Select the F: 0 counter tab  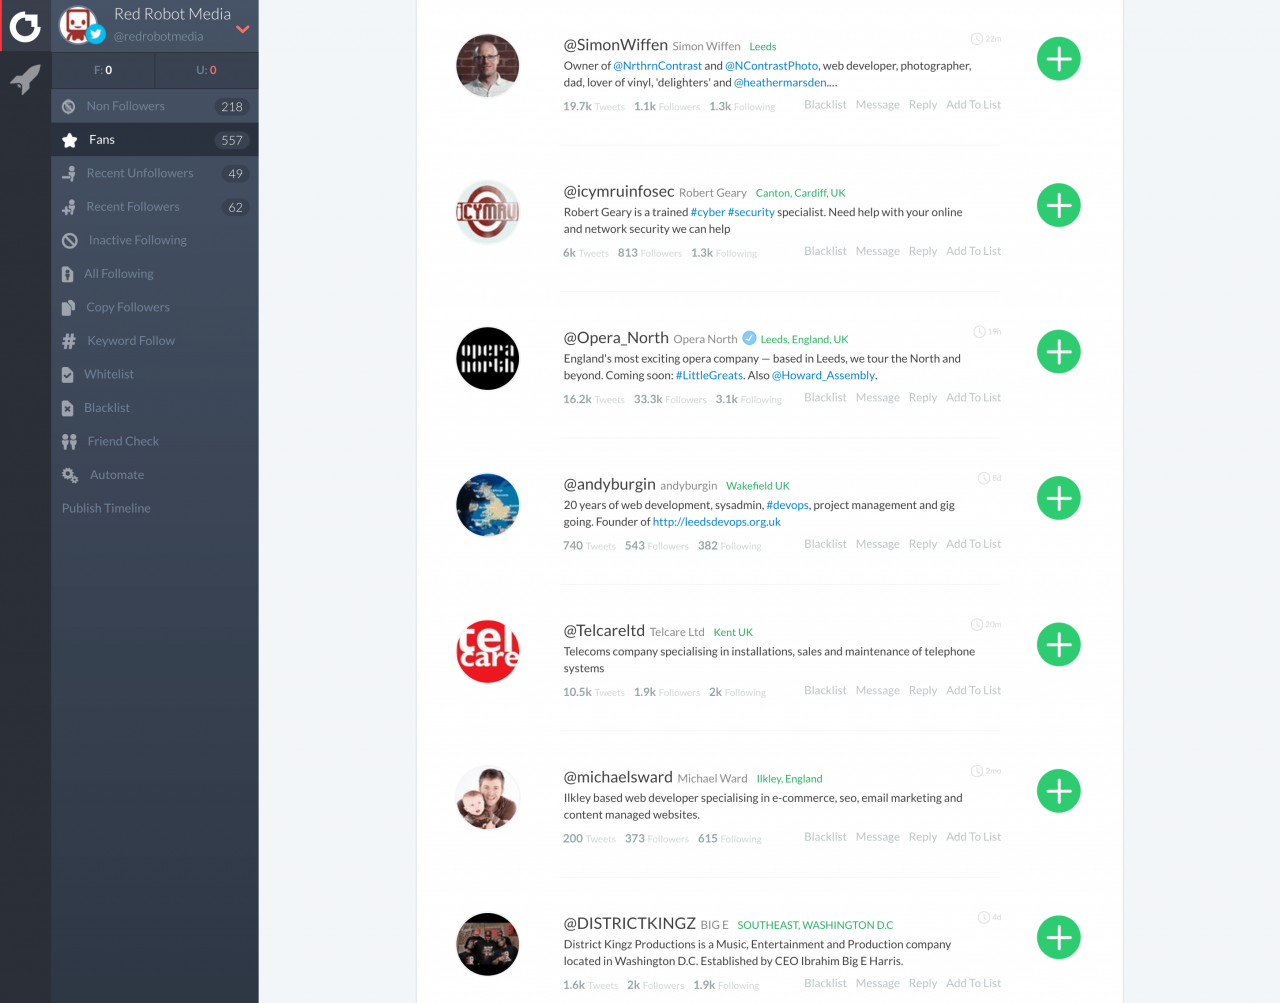(103, 70)
